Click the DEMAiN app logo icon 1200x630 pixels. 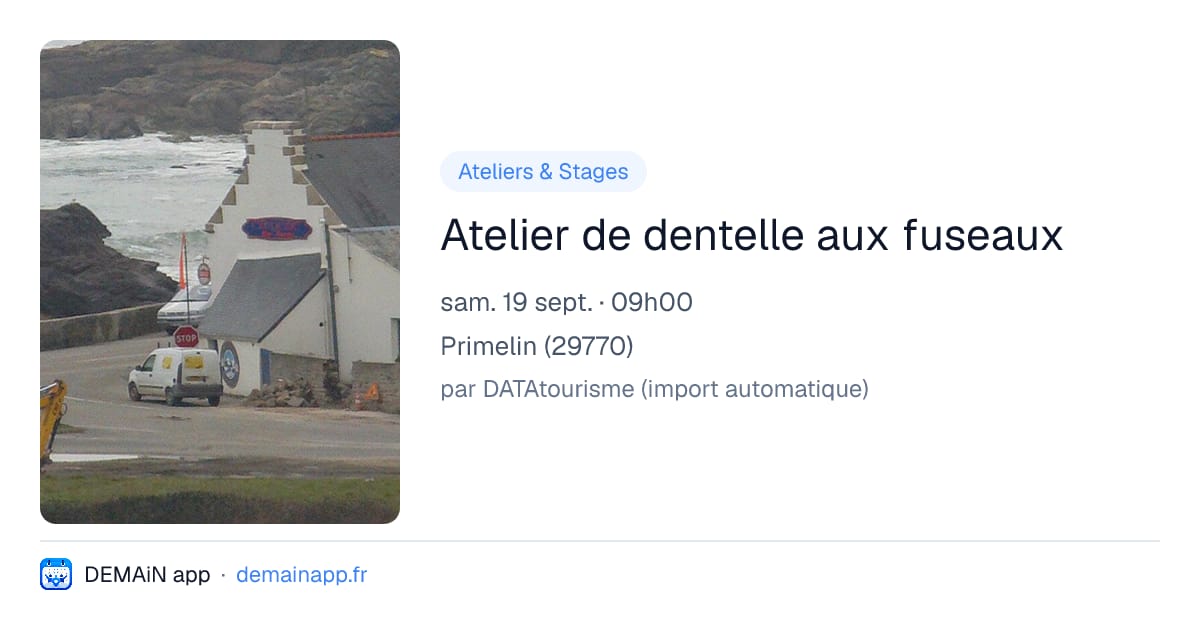click(56, 574)
